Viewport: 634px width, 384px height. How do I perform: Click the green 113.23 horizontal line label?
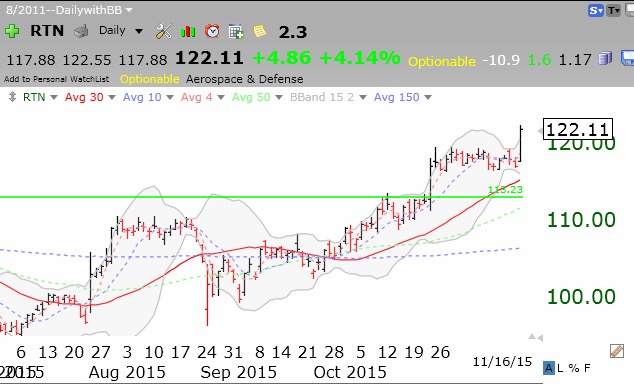point(505,189)
